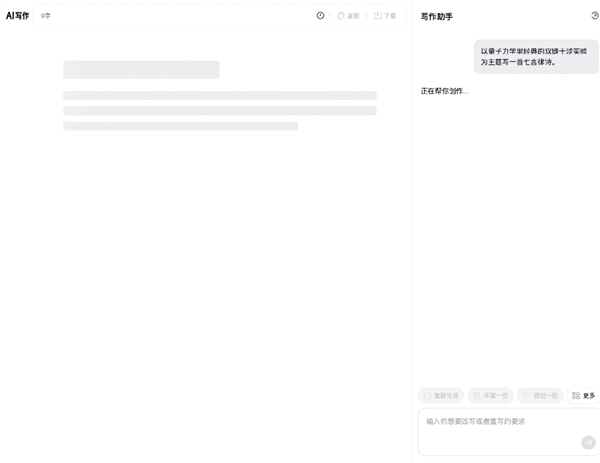Select the middle suggestion chip above input
Viewport: 600px width, 463px height.
pos(490,396)
